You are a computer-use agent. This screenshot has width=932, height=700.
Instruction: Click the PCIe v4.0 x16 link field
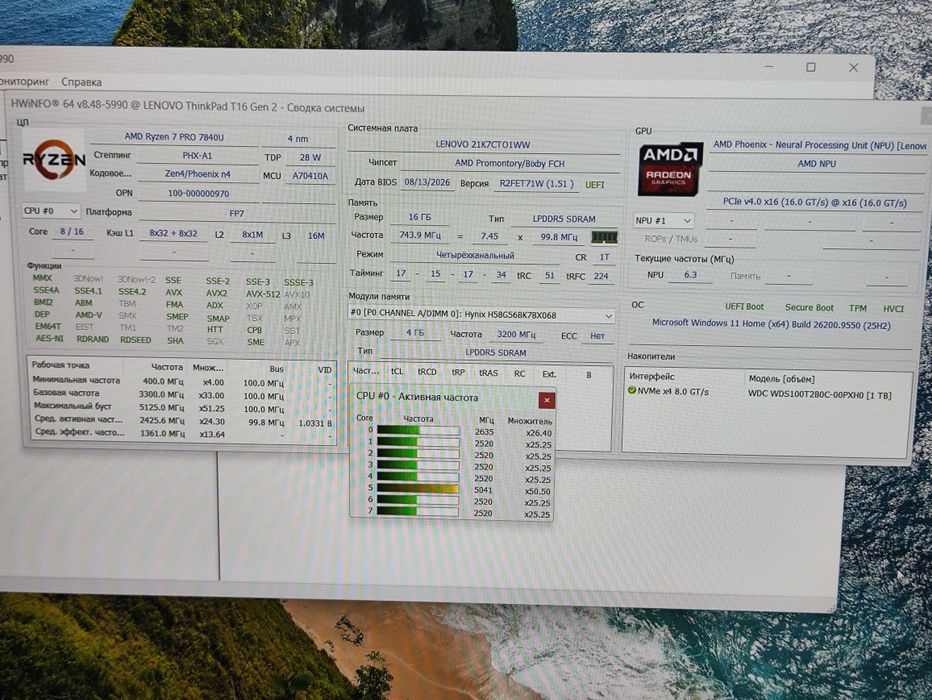click(x=815, y=202)
